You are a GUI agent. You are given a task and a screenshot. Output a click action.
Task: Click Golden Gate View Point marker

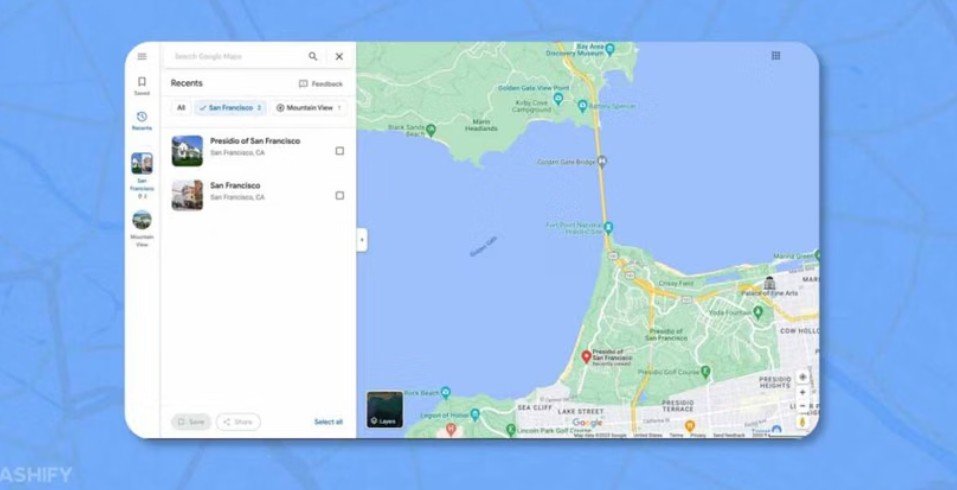click(558, 98)
